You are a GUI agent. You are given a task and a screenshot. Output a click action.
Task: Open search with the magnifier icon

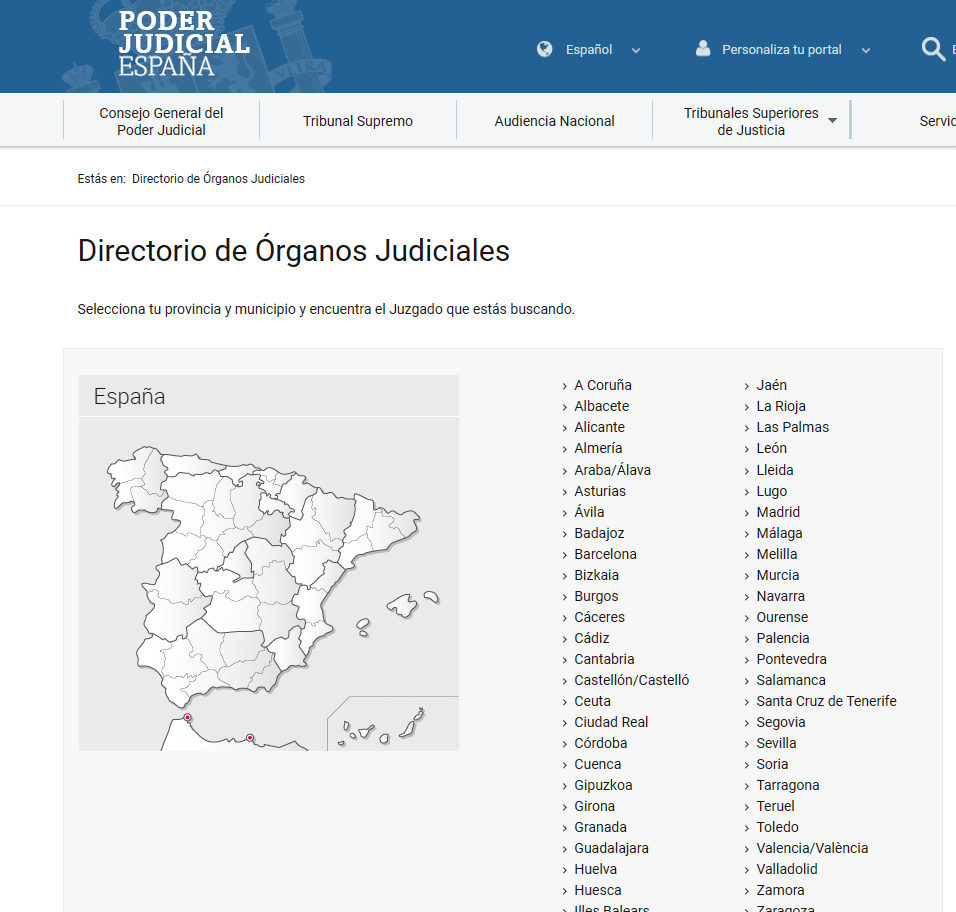[933, 49]
